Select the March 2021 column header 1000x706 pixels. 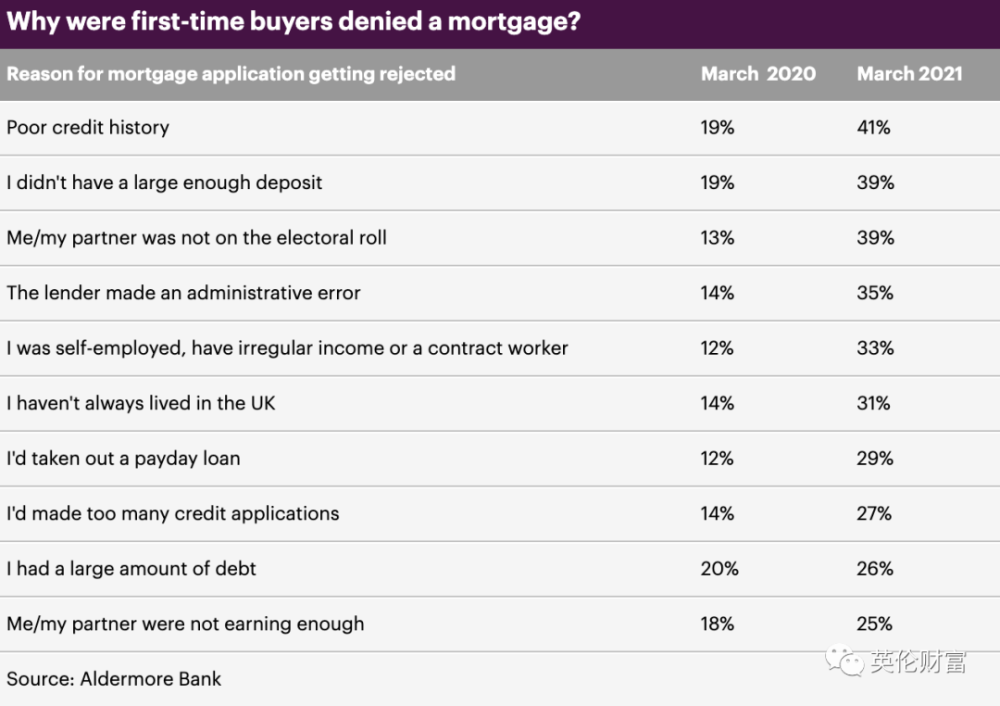click(x=909, y=73)
